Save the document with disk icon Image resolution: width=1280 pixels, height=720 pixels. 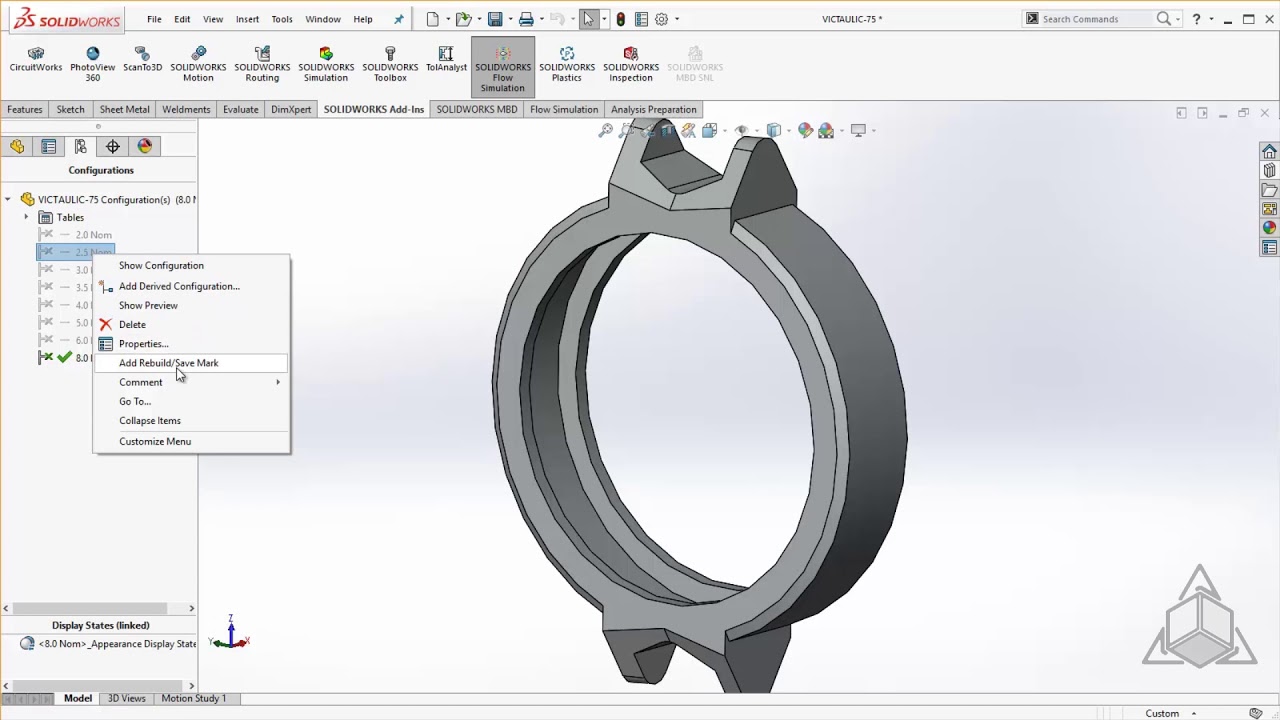coord(495,19)
